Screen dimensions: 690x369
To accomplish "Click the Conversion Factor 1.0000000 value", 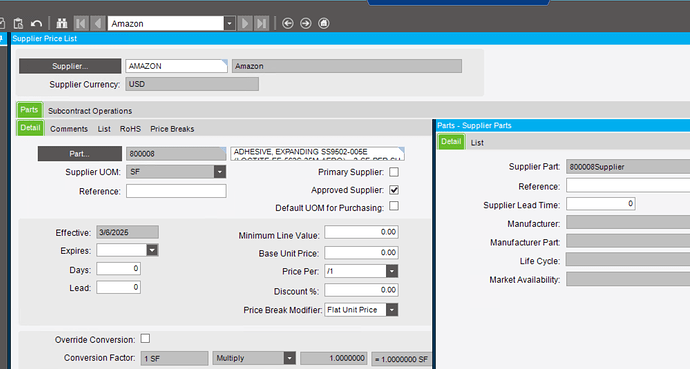I will tap(334, 358).
